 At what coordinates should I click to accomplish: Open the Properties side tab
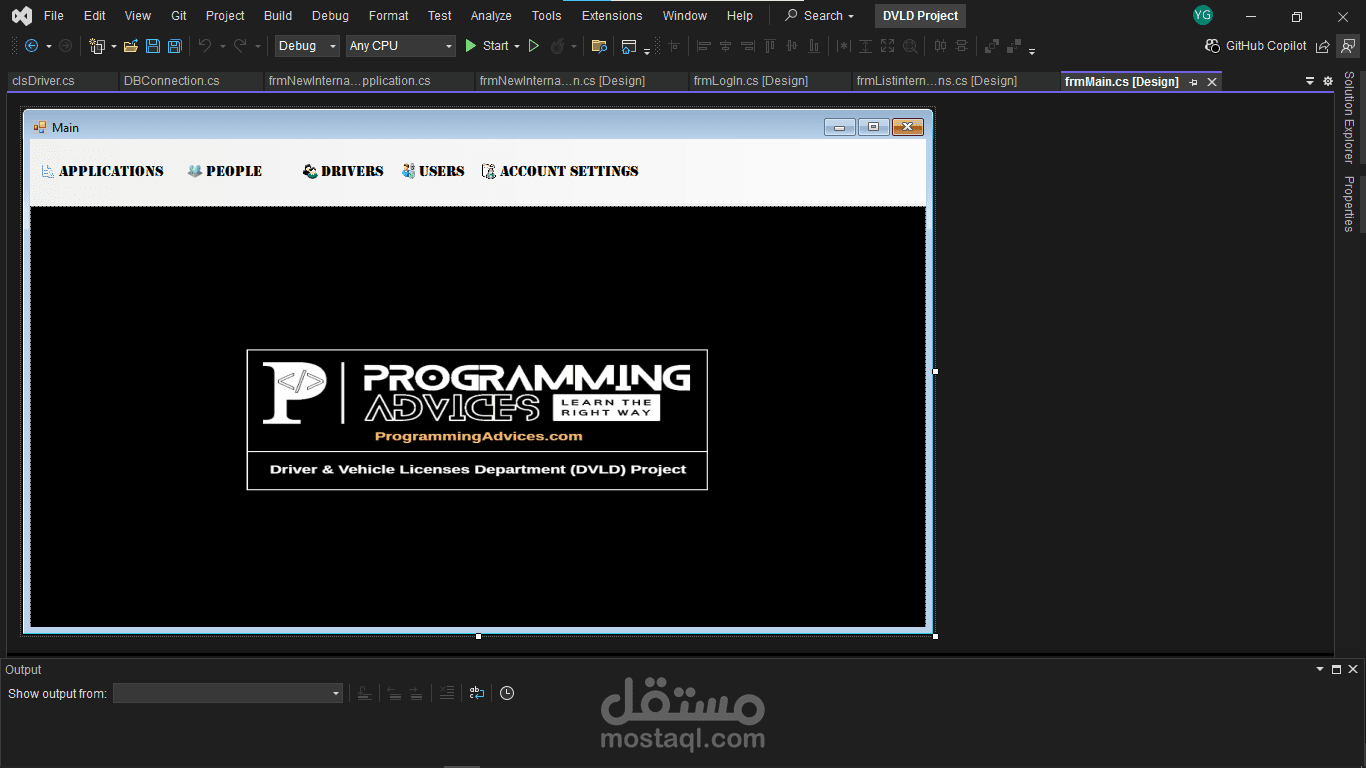(1349, 204)
